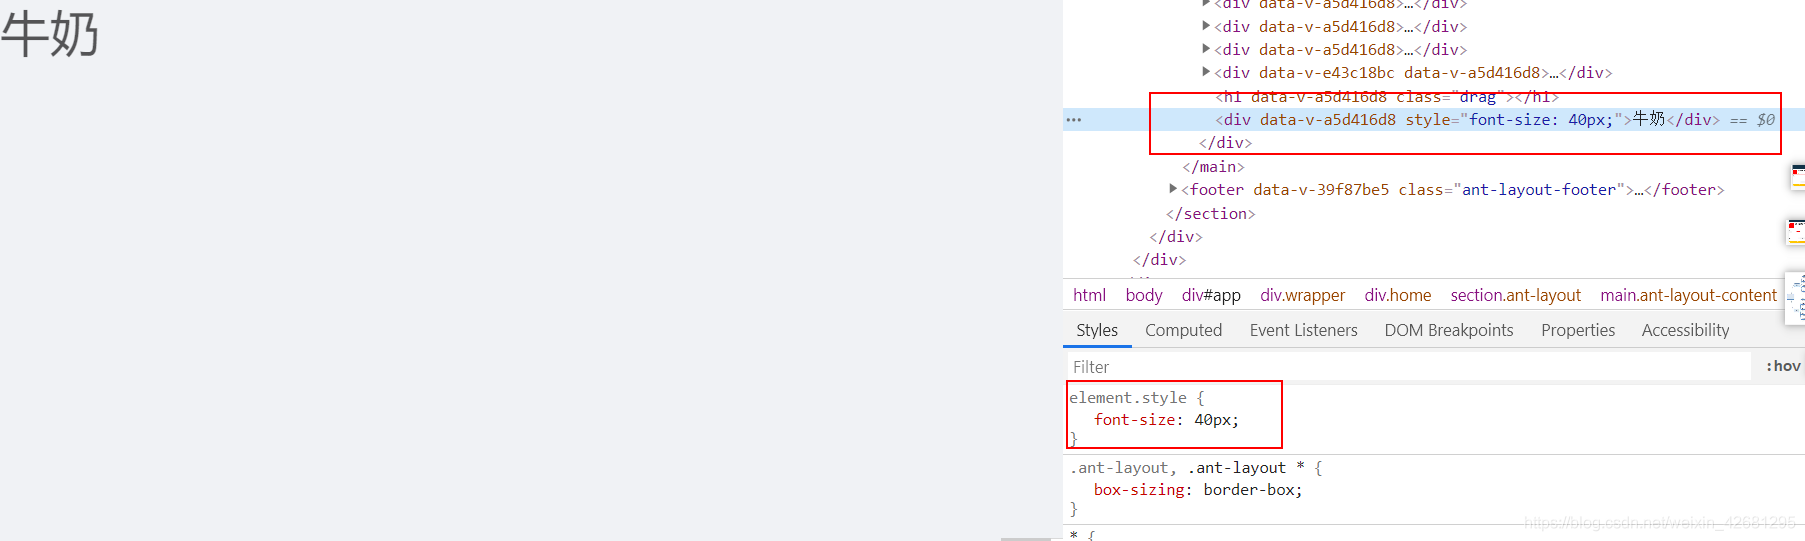1805x541 pixels.
Task: Select the DOM Breakpoints tab
Action: pos(1449,330)
